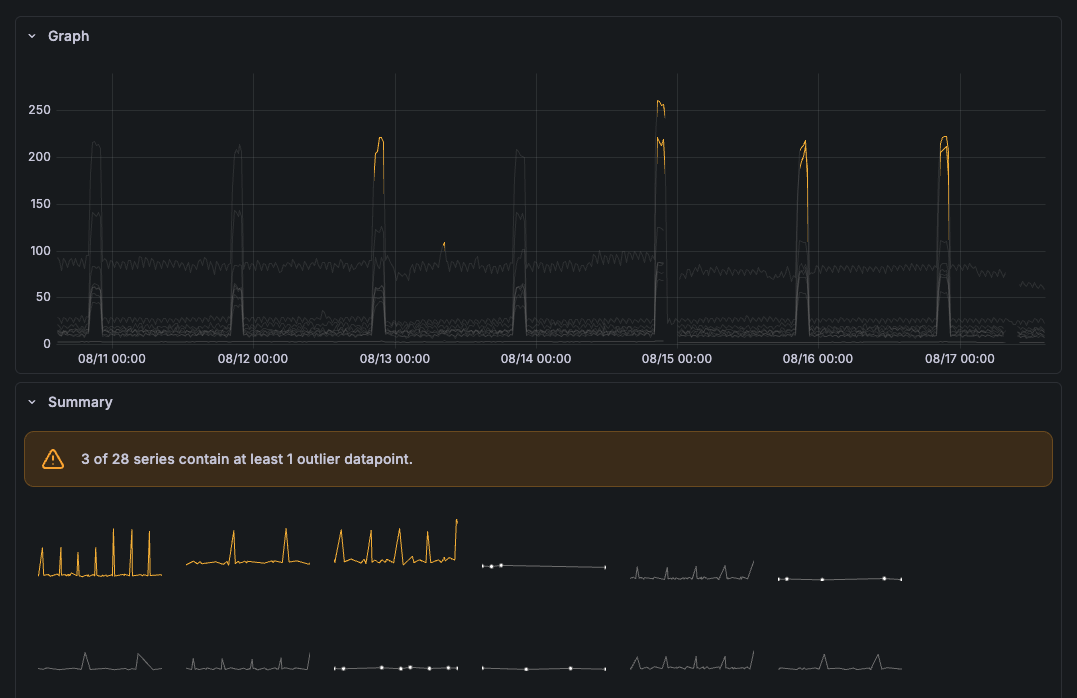Select the outlier warning message text
This screenshot has height=698, width=1077.
point(247,459)
